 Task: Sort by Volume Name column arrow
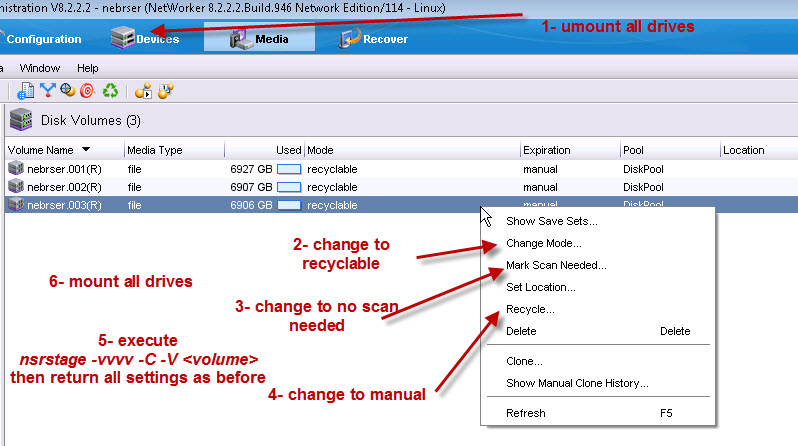(86, 150)
